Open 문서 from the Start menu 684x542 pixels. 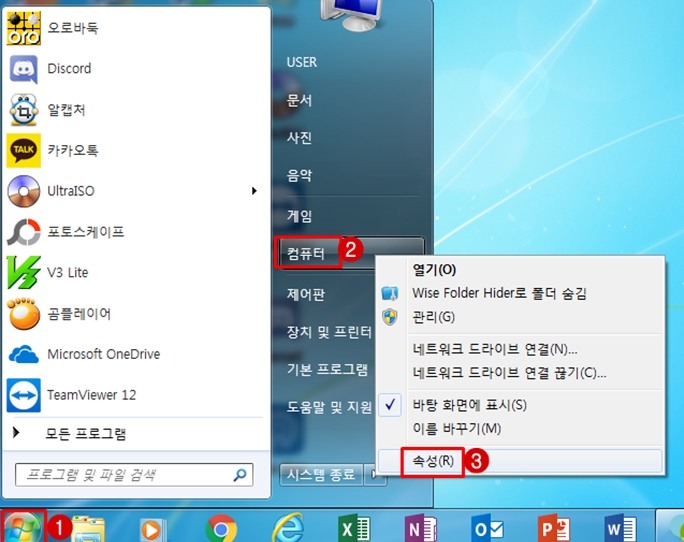pyautogui.click(x=299, y=101)
